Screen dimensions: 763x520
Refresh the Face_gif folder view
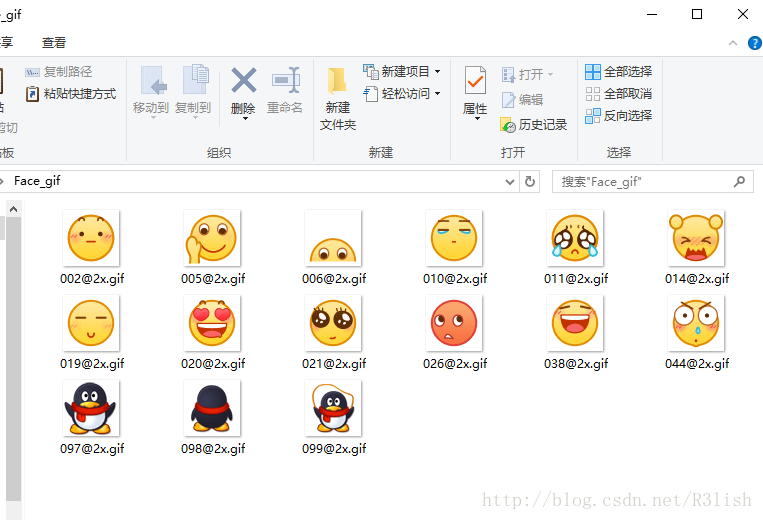coord(530,182)
